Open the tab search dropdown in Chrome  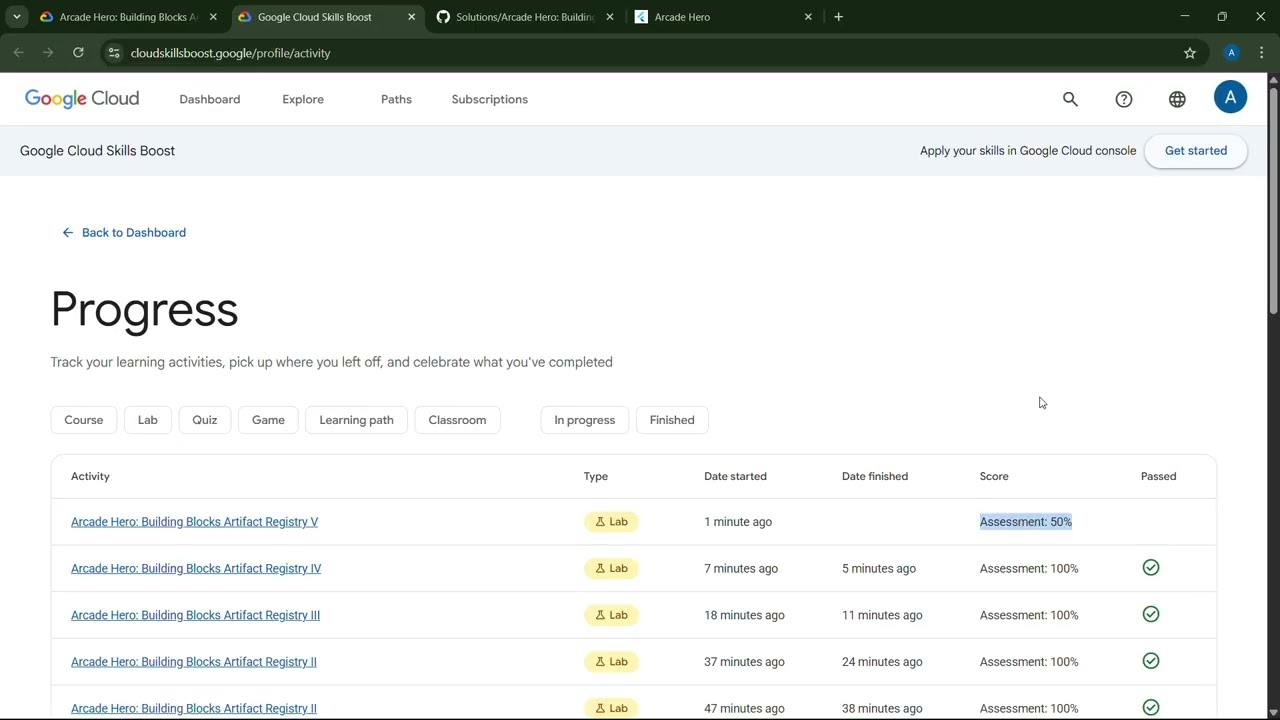pyautogui.click(x=17, y=17)
